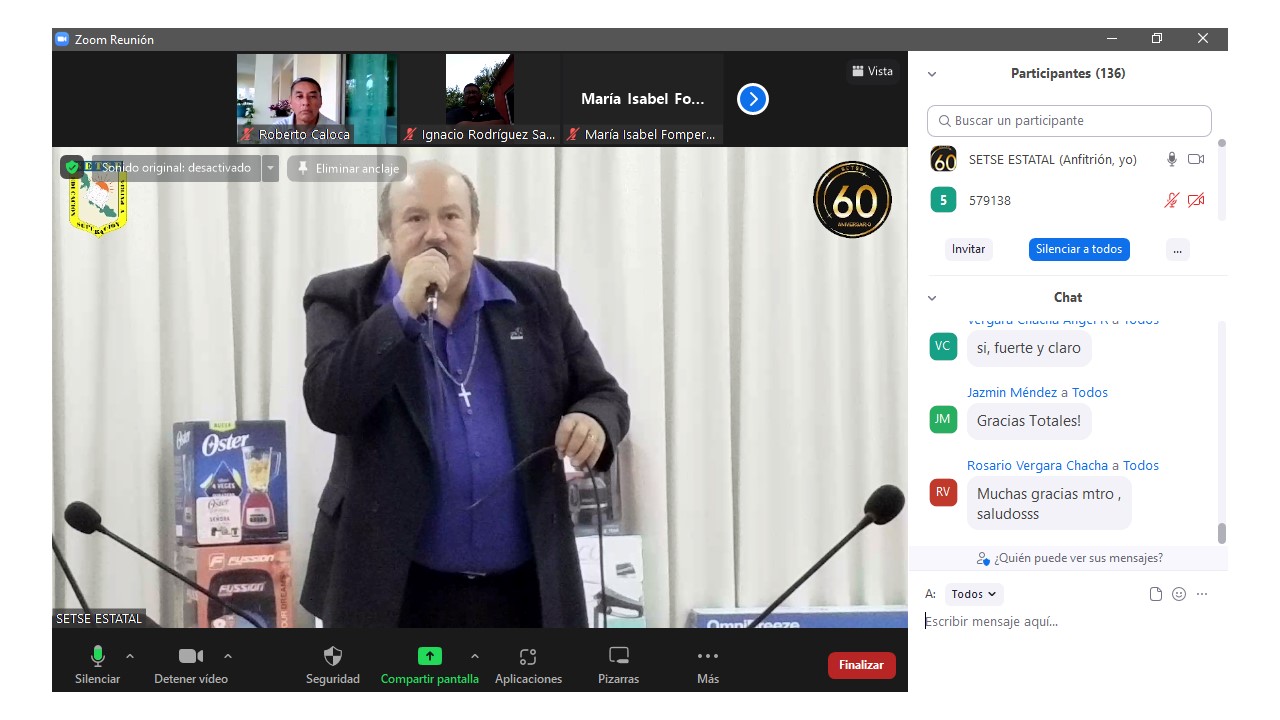Viewport: 1280px width, 720px height.
Task: Open the Seguridad shield menu
Action: click(x=333, y=665)
